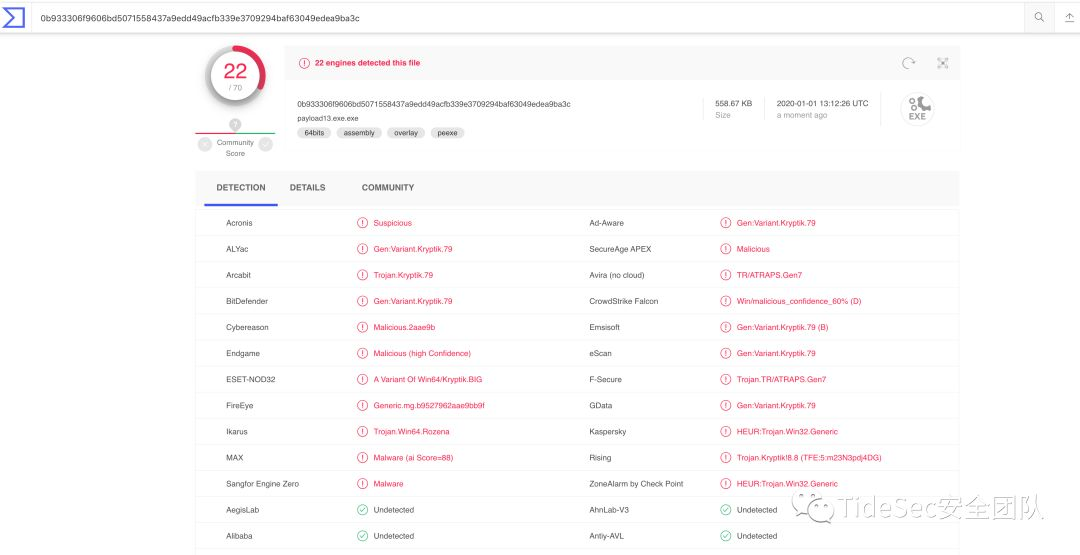Click the VirusTotal logo icon
Image resolution: width=1080 pixels, height=555 pixels.
(x=14, y=17)
